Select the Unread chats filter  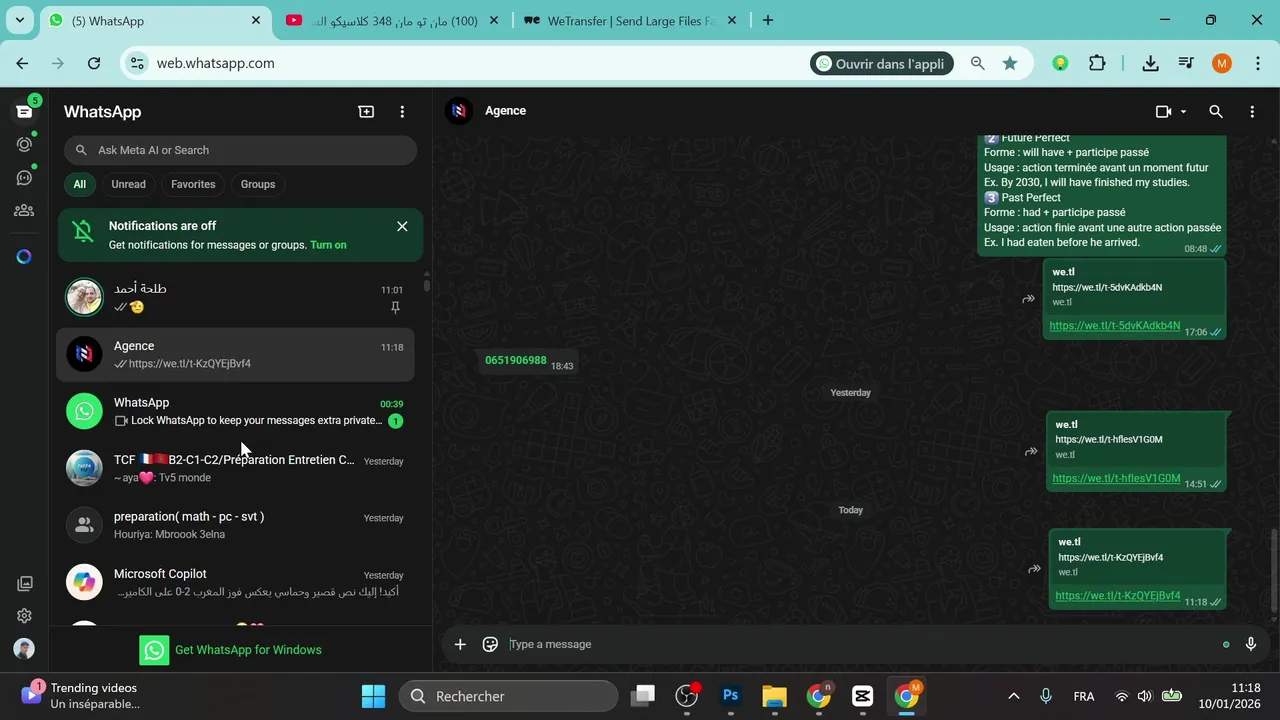[x=128, y=184]
